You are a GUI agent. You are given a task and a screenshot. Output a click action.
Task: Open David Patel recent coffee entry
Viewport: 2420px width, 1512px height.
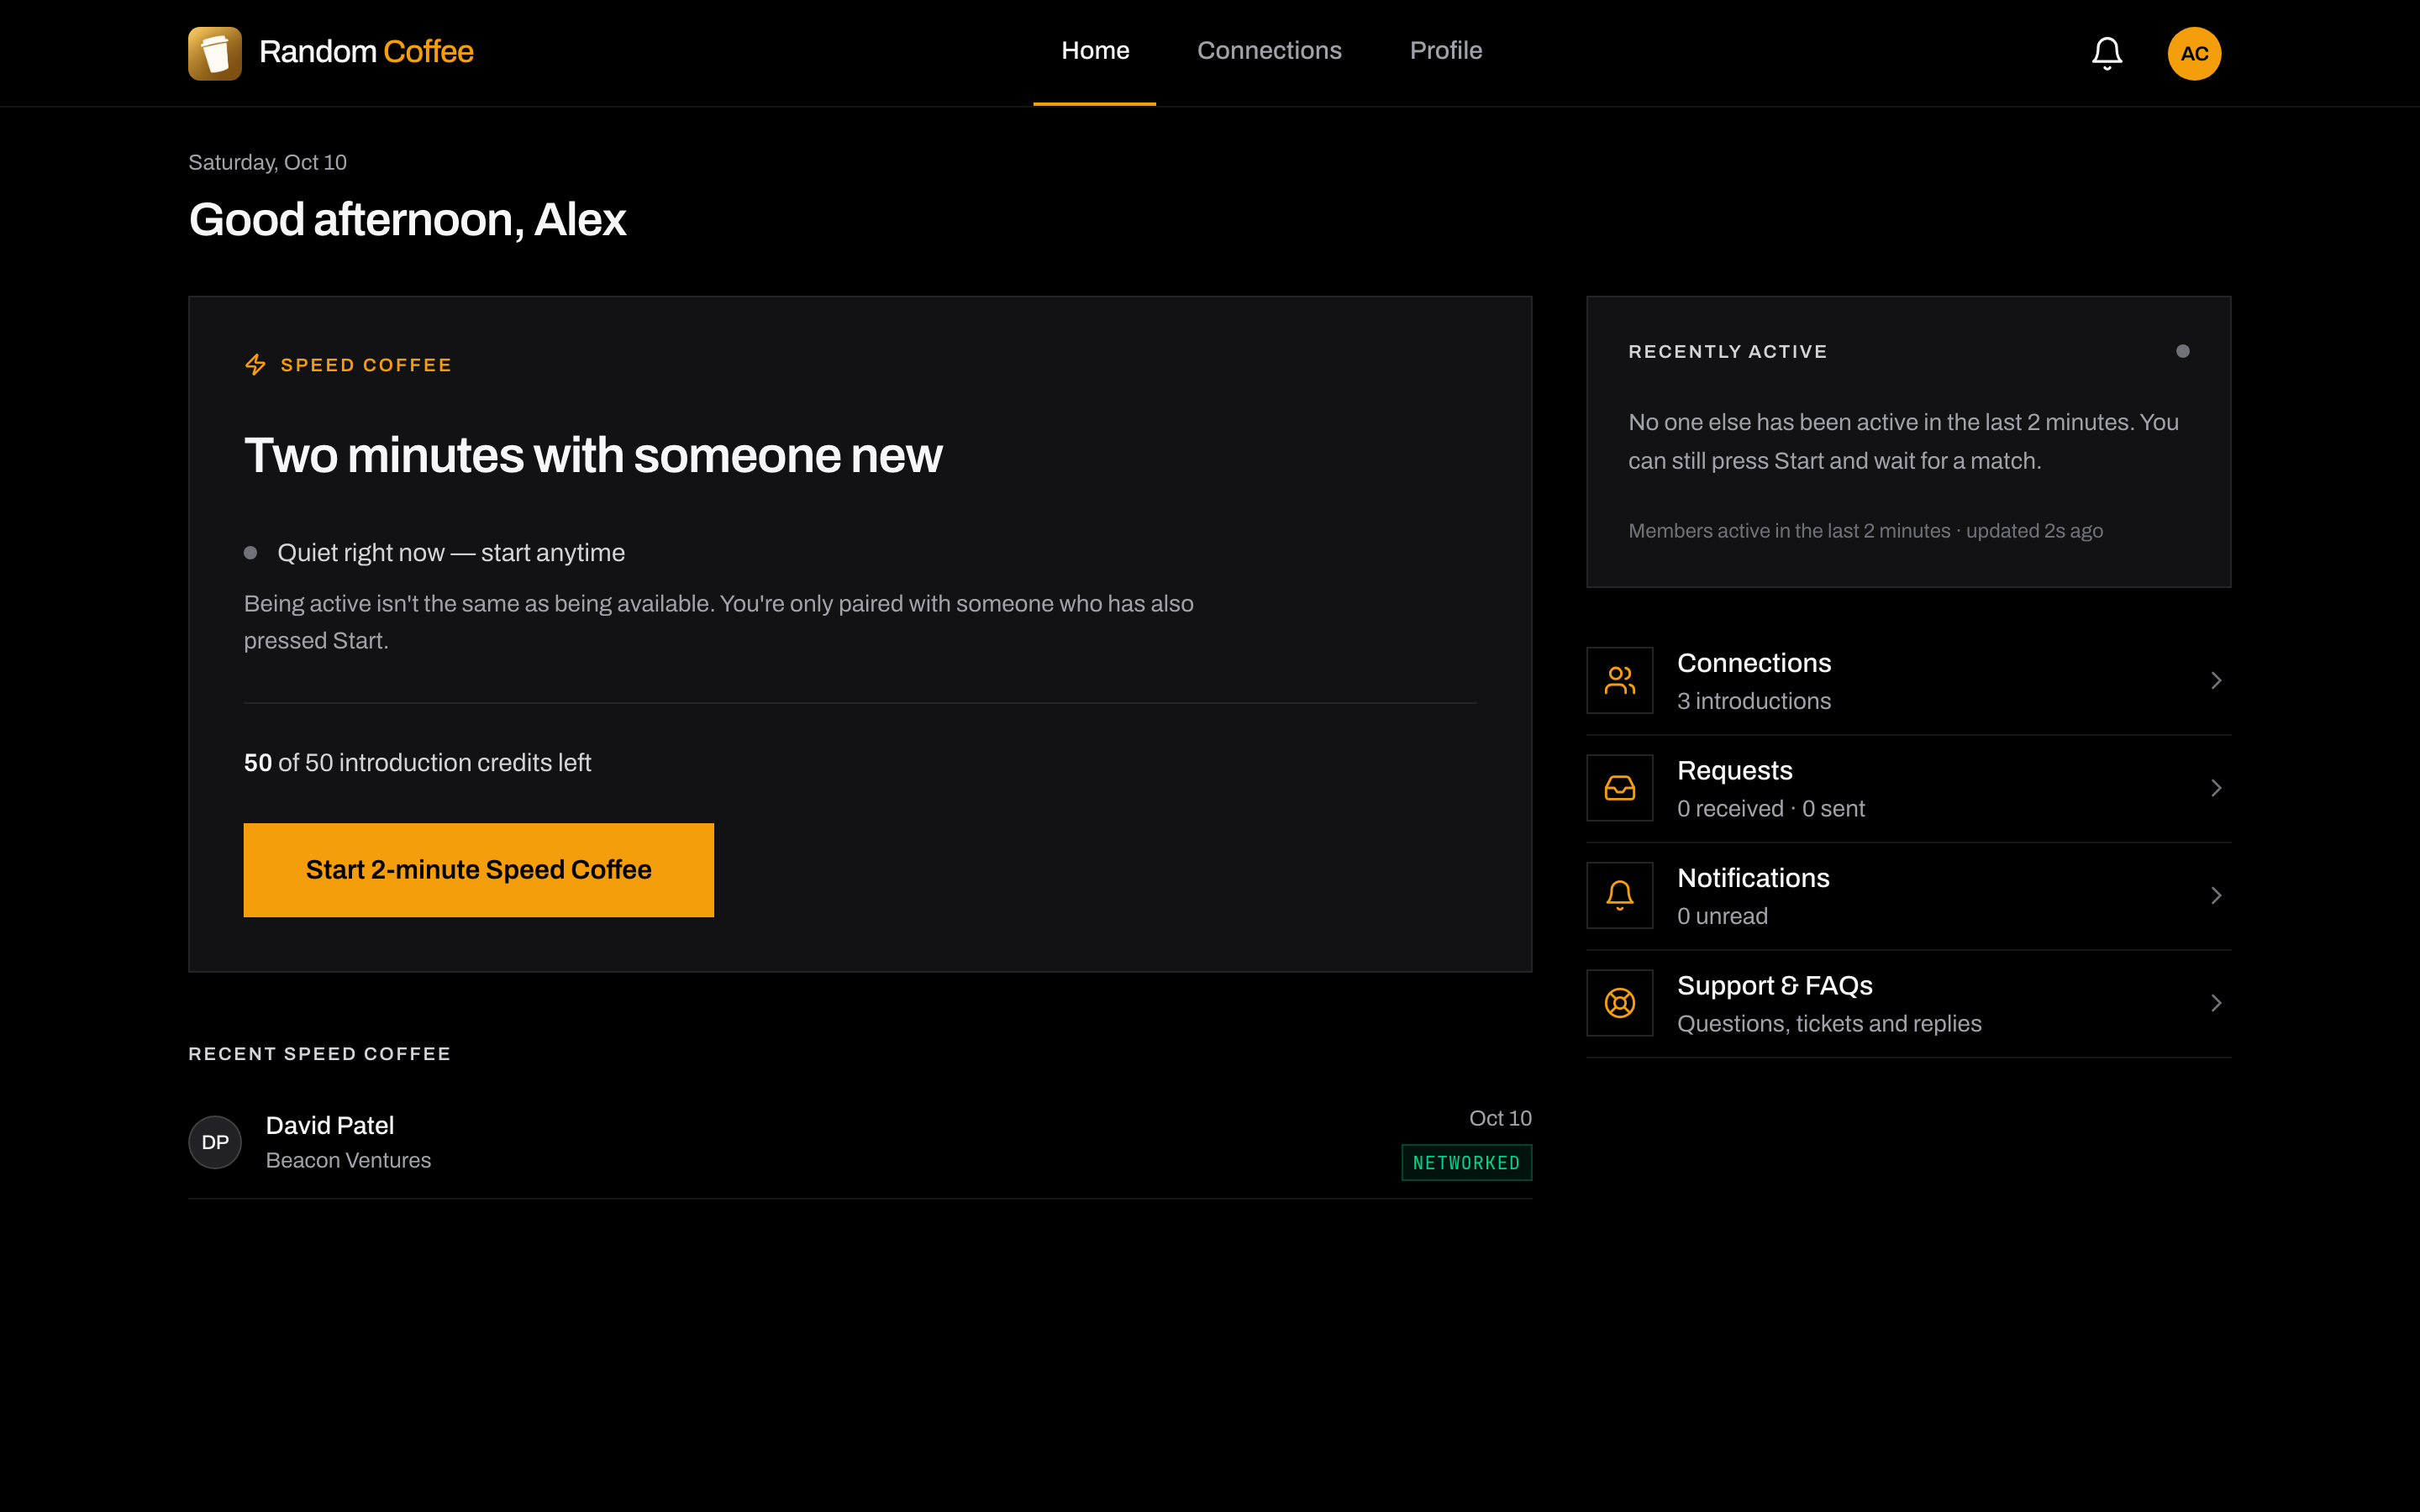coord(860,1142)
